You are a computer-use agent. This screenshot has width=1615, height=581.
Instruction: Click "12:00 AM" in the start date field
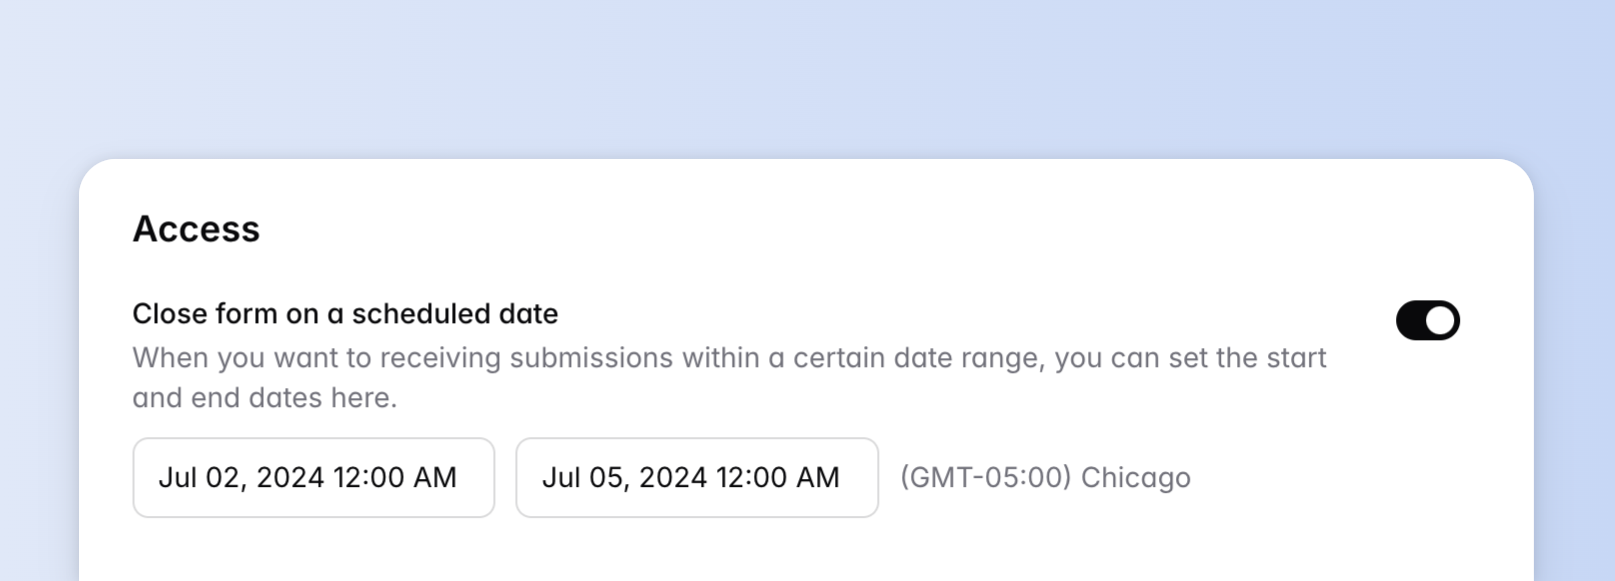coord(394,478)
